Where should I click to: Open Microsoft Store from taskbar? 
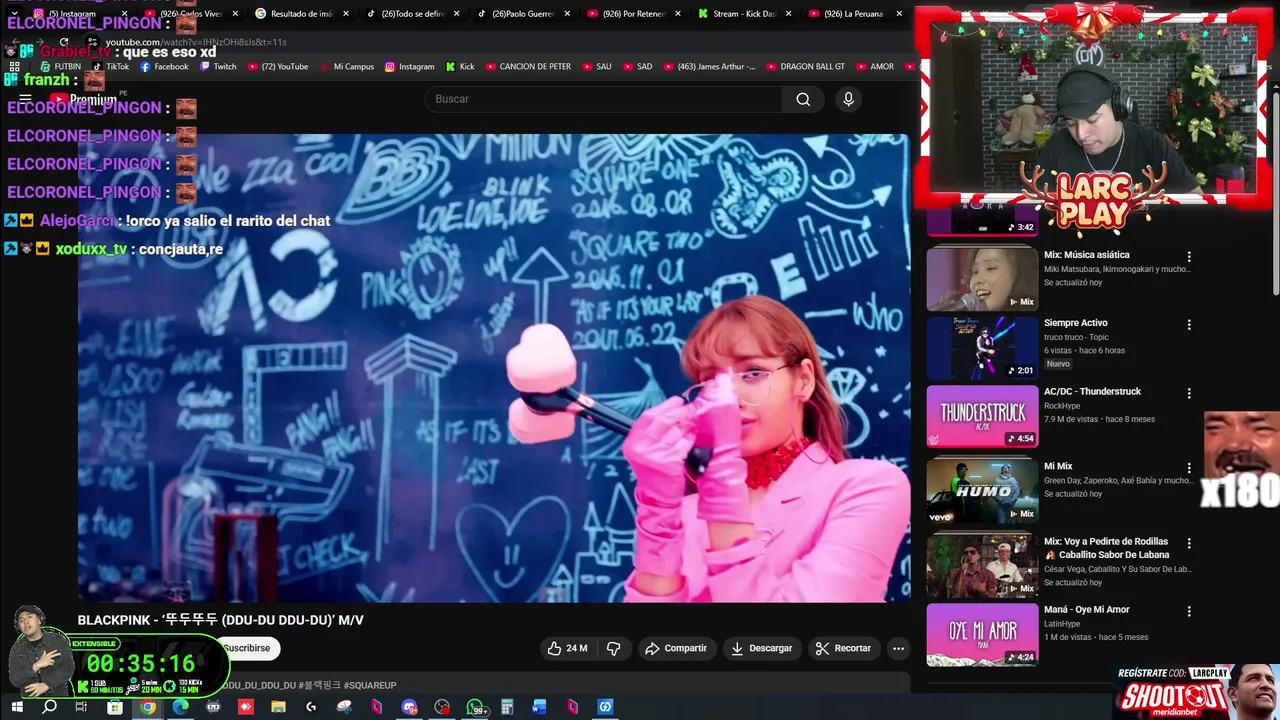(115, 707)
